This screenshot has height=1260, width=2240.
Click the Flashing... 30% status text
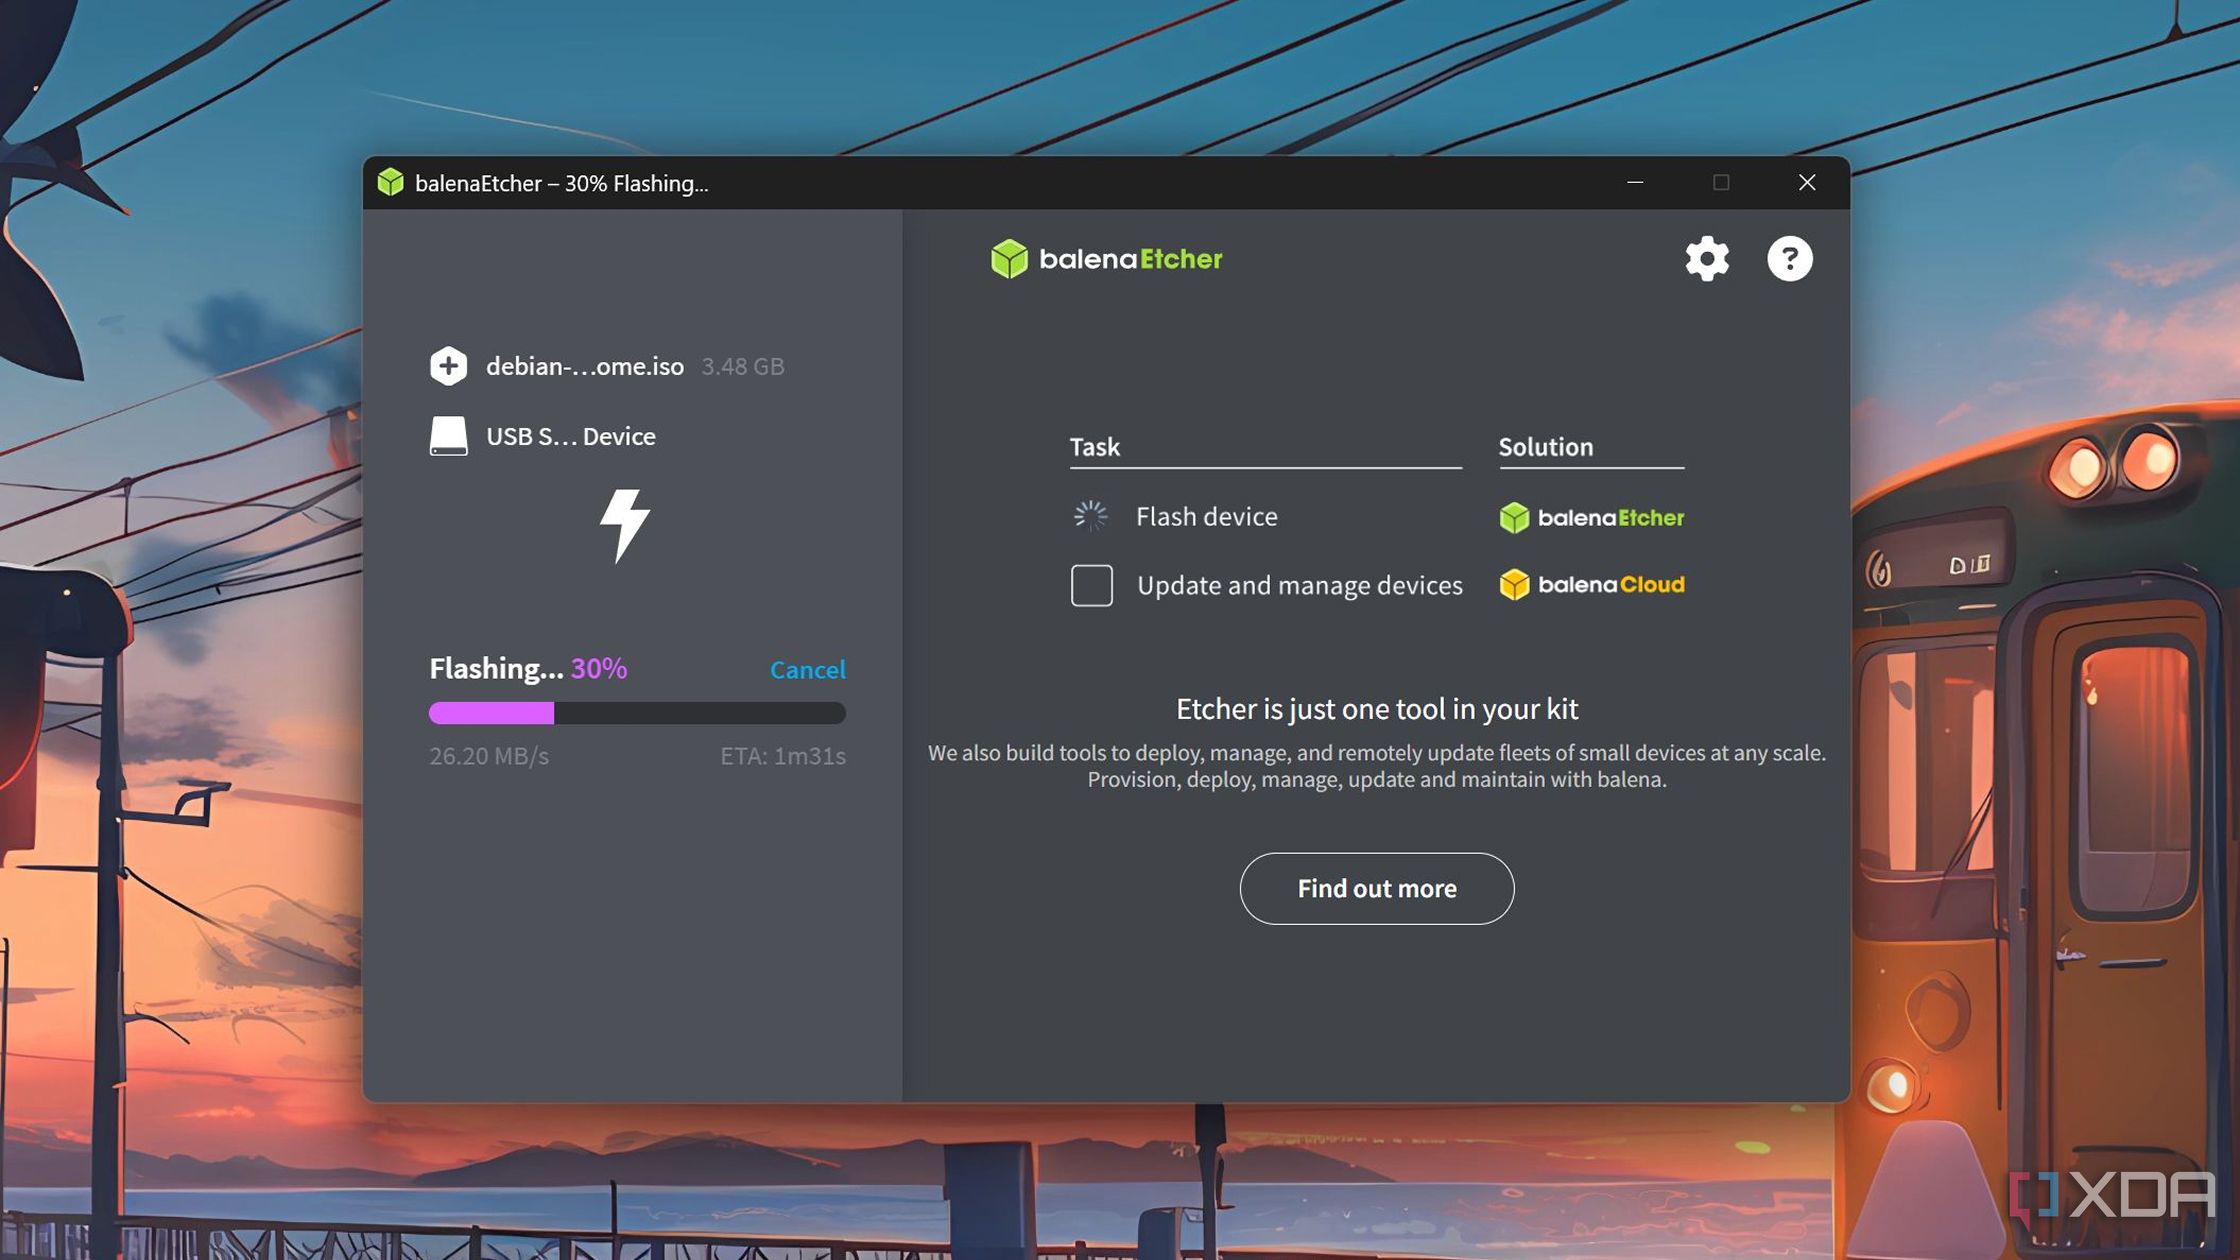click(528, 668)
